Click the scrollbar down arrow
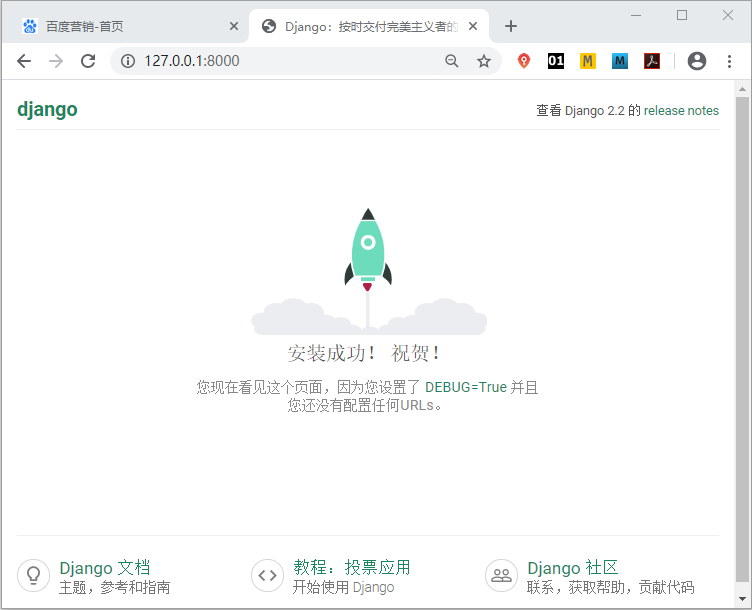This screenshot has width=752, height=610. (x=742, y=599)
